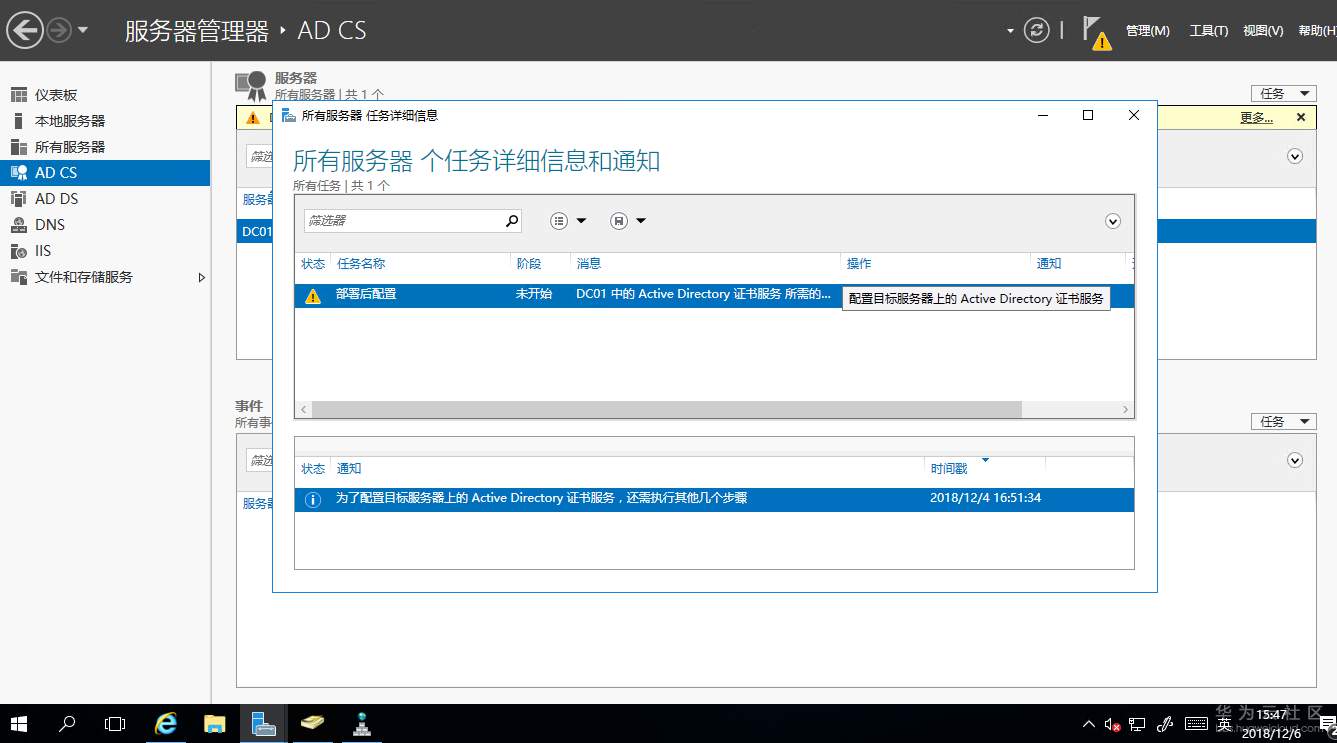
Task: Click the 本地服务器 sidebar icon
Action: [x=18, y=121]
